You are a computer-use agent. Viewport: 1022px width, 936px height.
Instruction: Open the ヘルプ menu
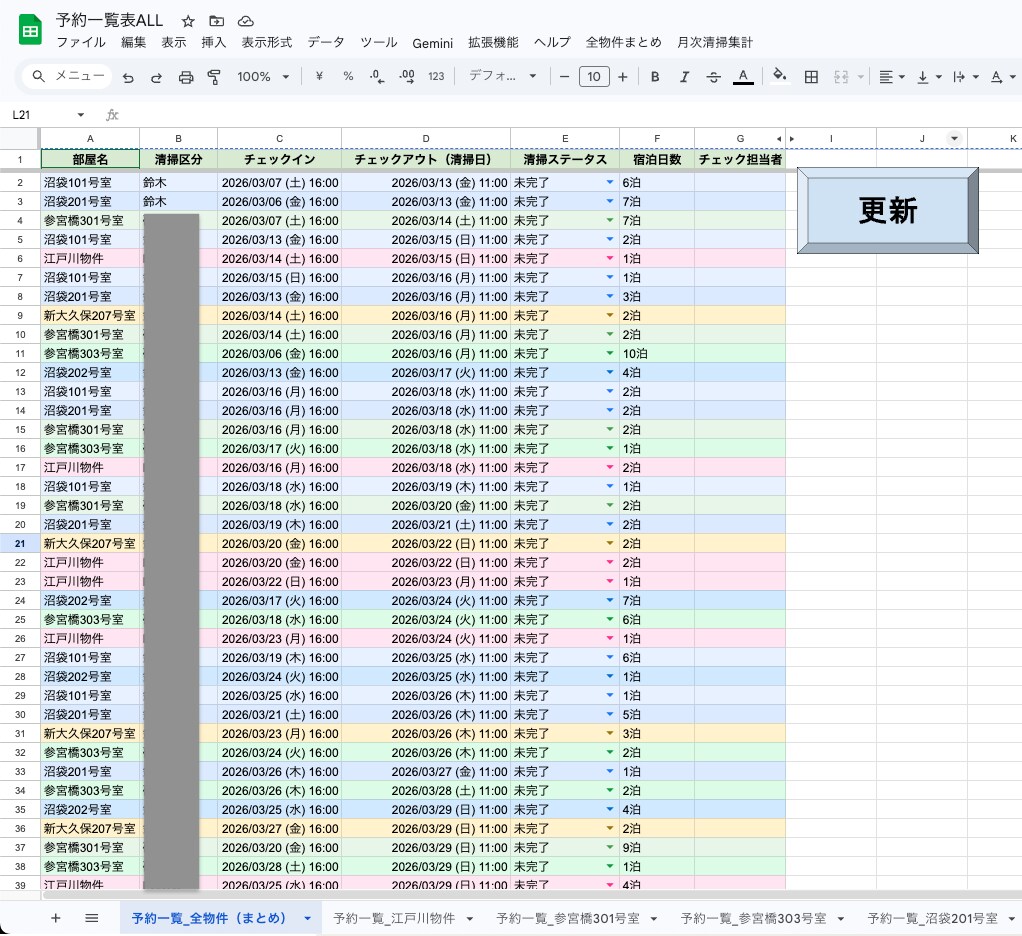(552, 42)
